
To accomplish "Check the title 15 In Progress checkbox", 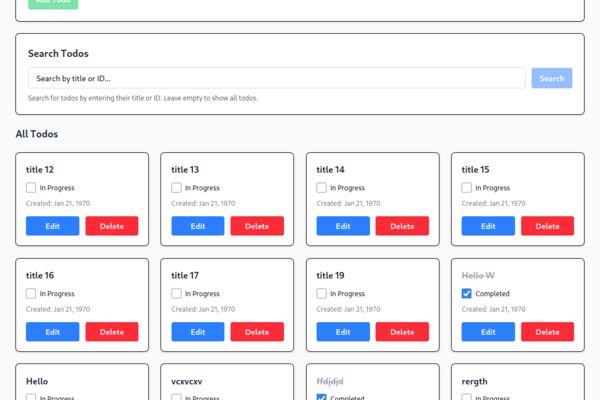I will 466,188.
